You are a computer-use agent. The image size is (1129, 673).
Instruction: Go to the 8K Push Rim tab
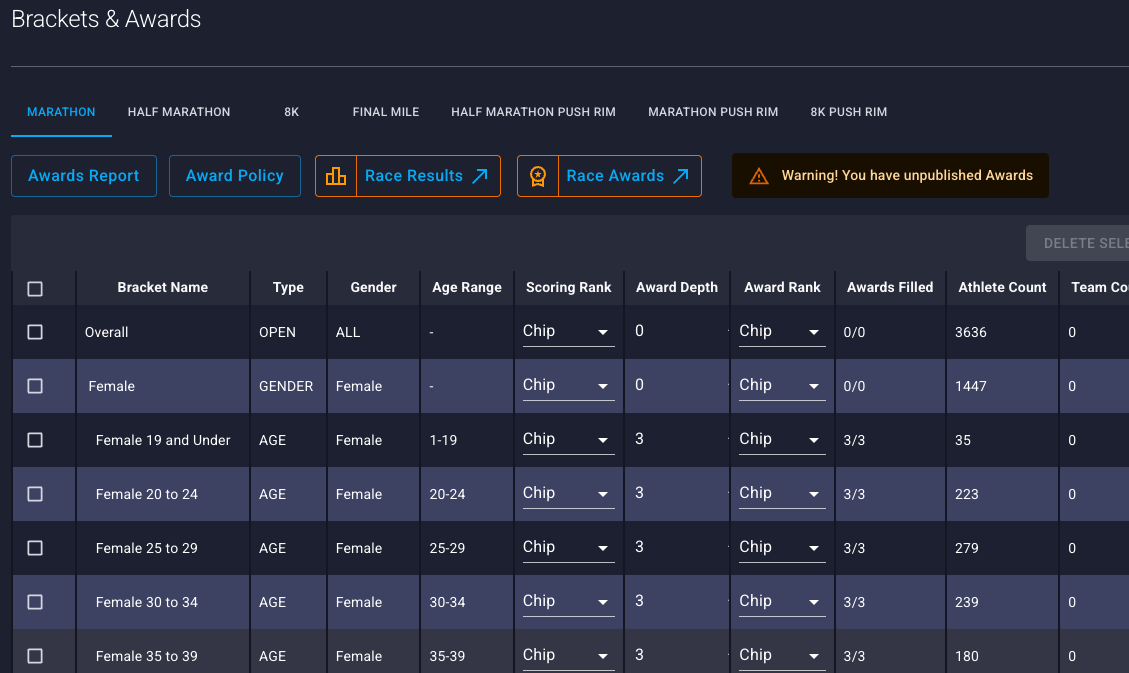(848, 112)
